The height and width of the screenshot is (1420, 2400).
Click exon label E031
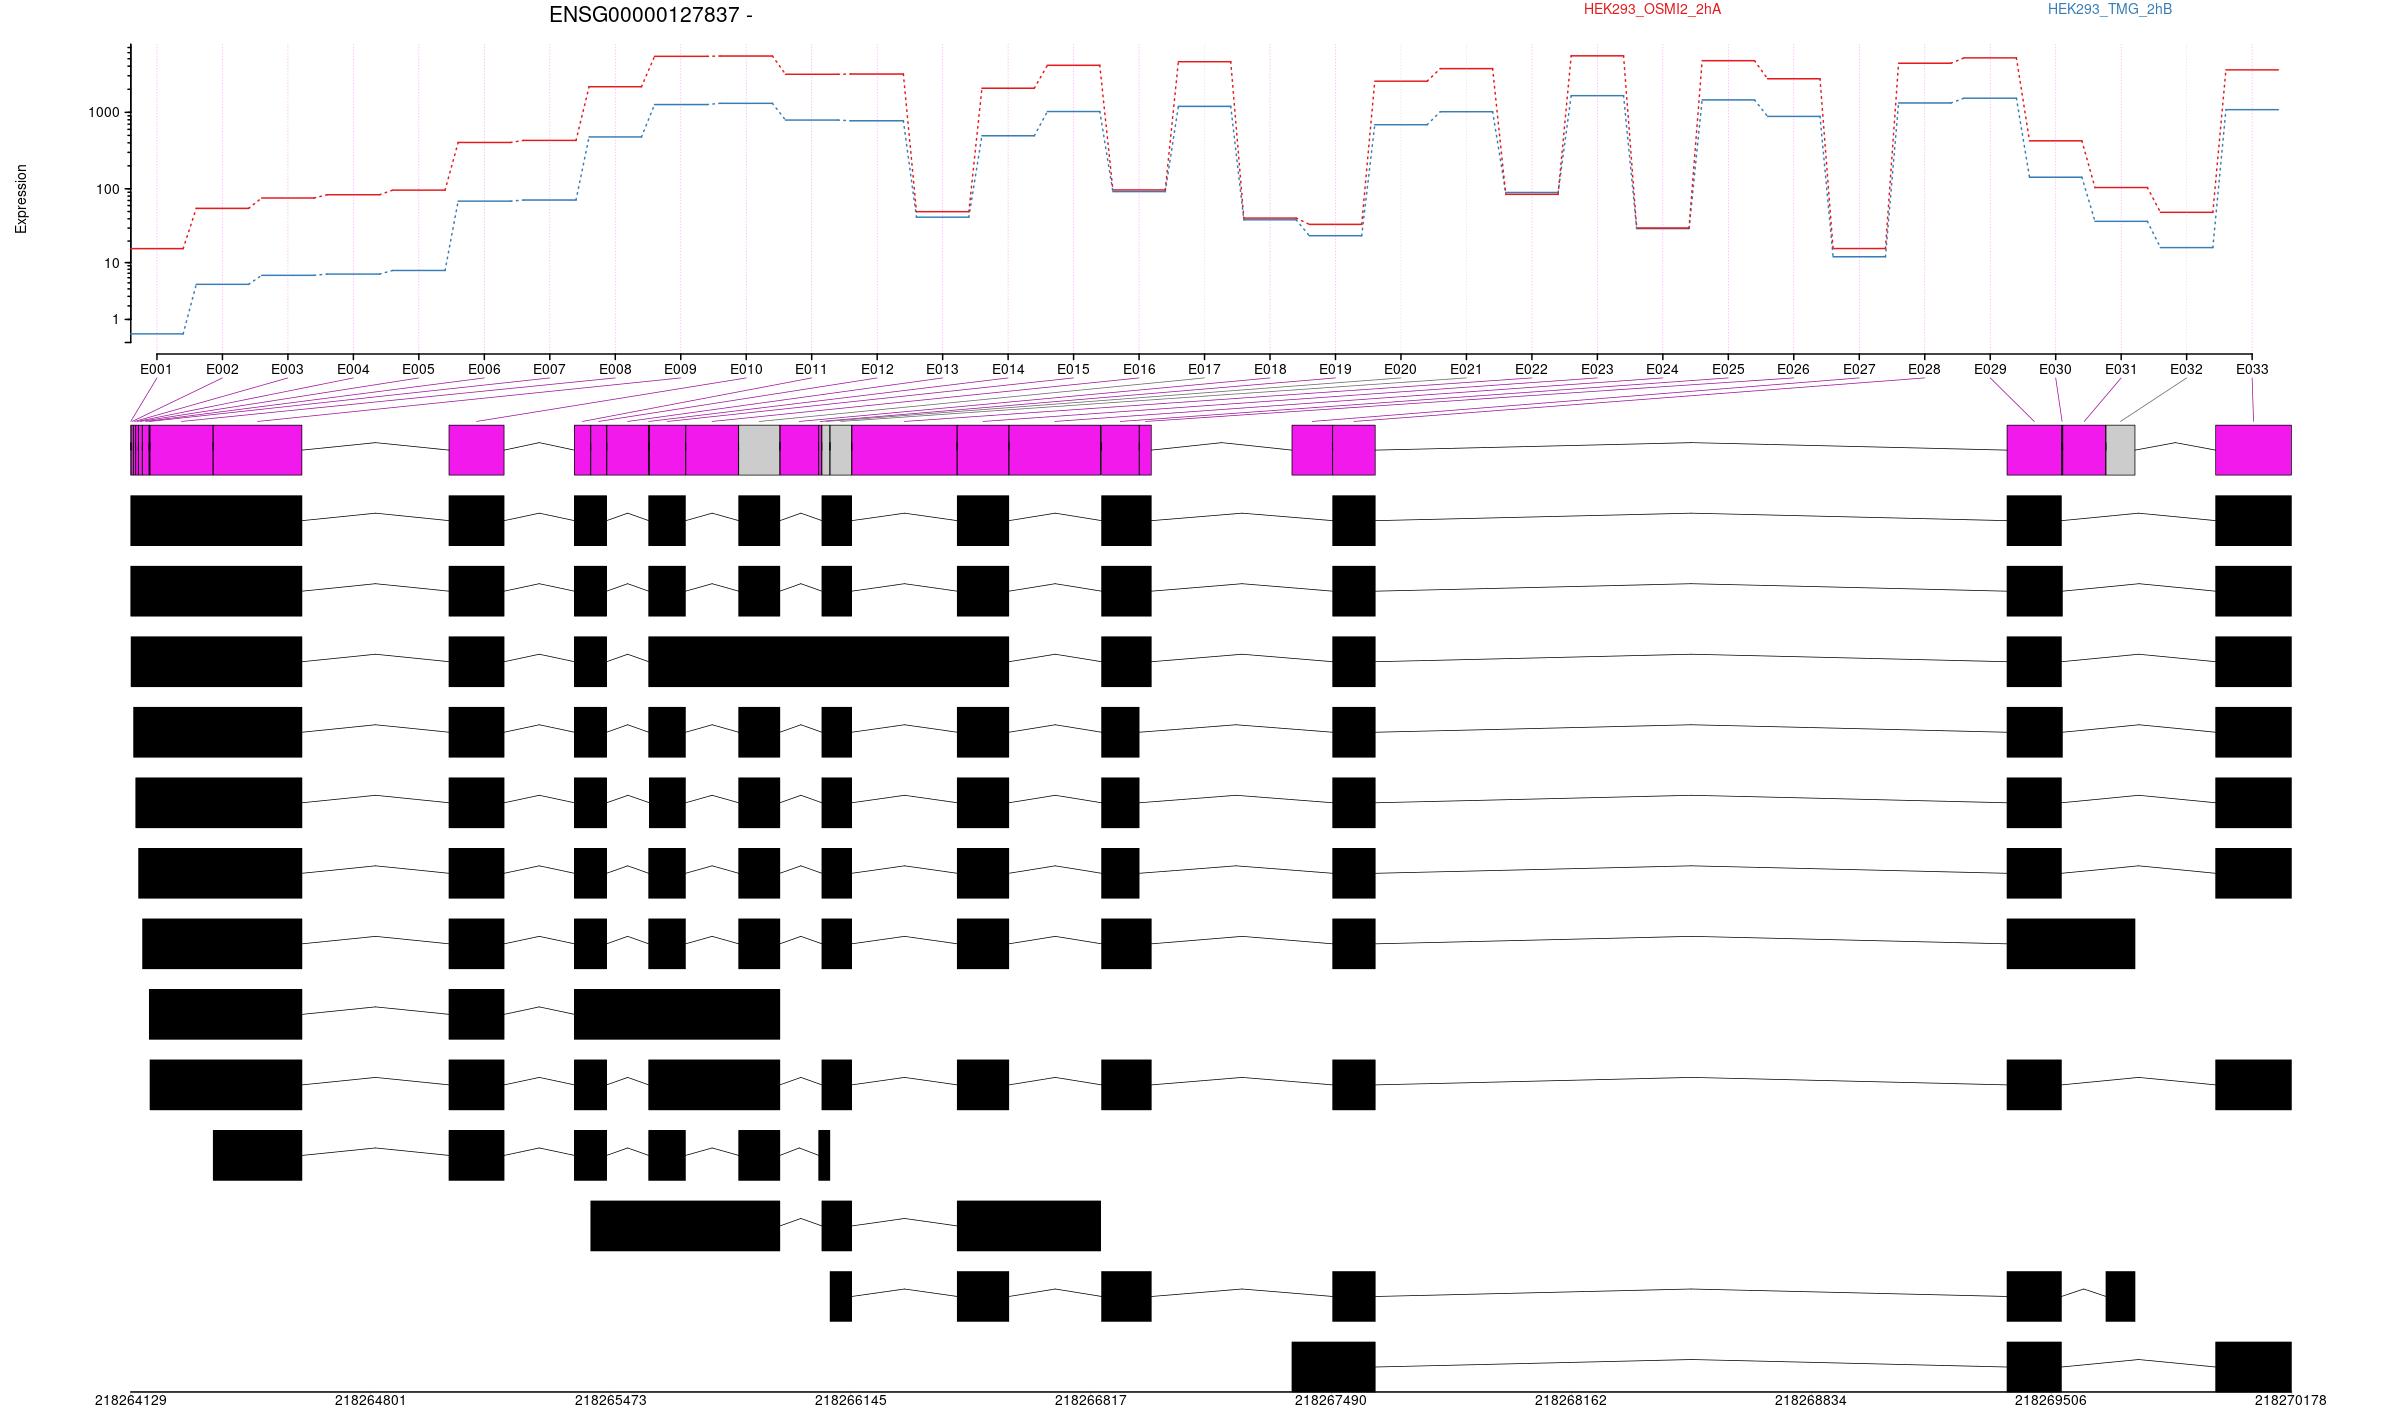[x=2121, y=369]
